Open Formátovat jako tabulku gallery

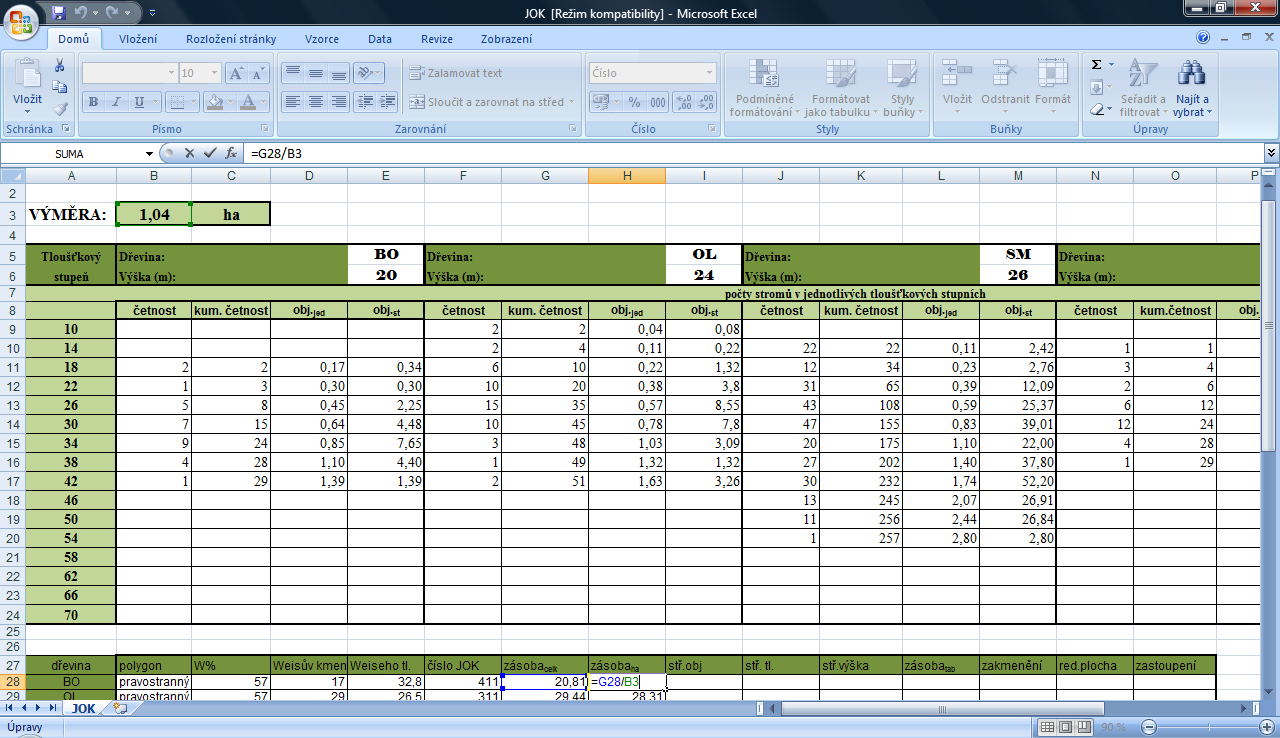(x=840, y=88)
